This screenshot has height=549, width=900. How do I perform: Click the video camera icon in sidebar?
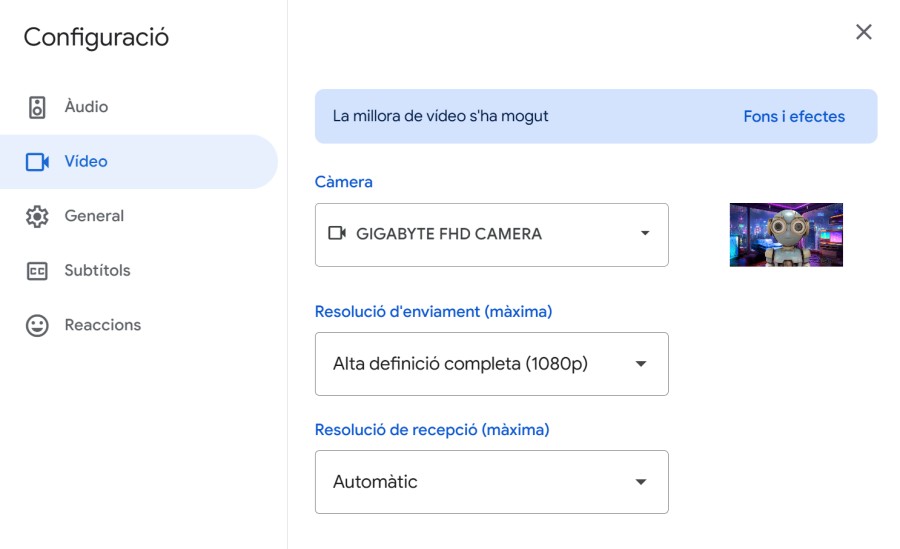point(37,162)
